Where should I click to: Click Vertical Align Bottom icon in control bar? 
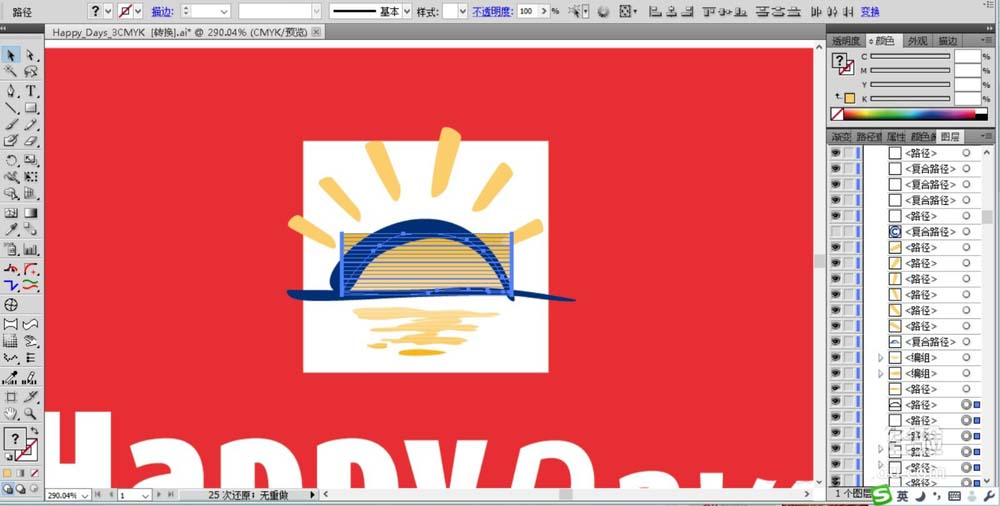point(740,11)
